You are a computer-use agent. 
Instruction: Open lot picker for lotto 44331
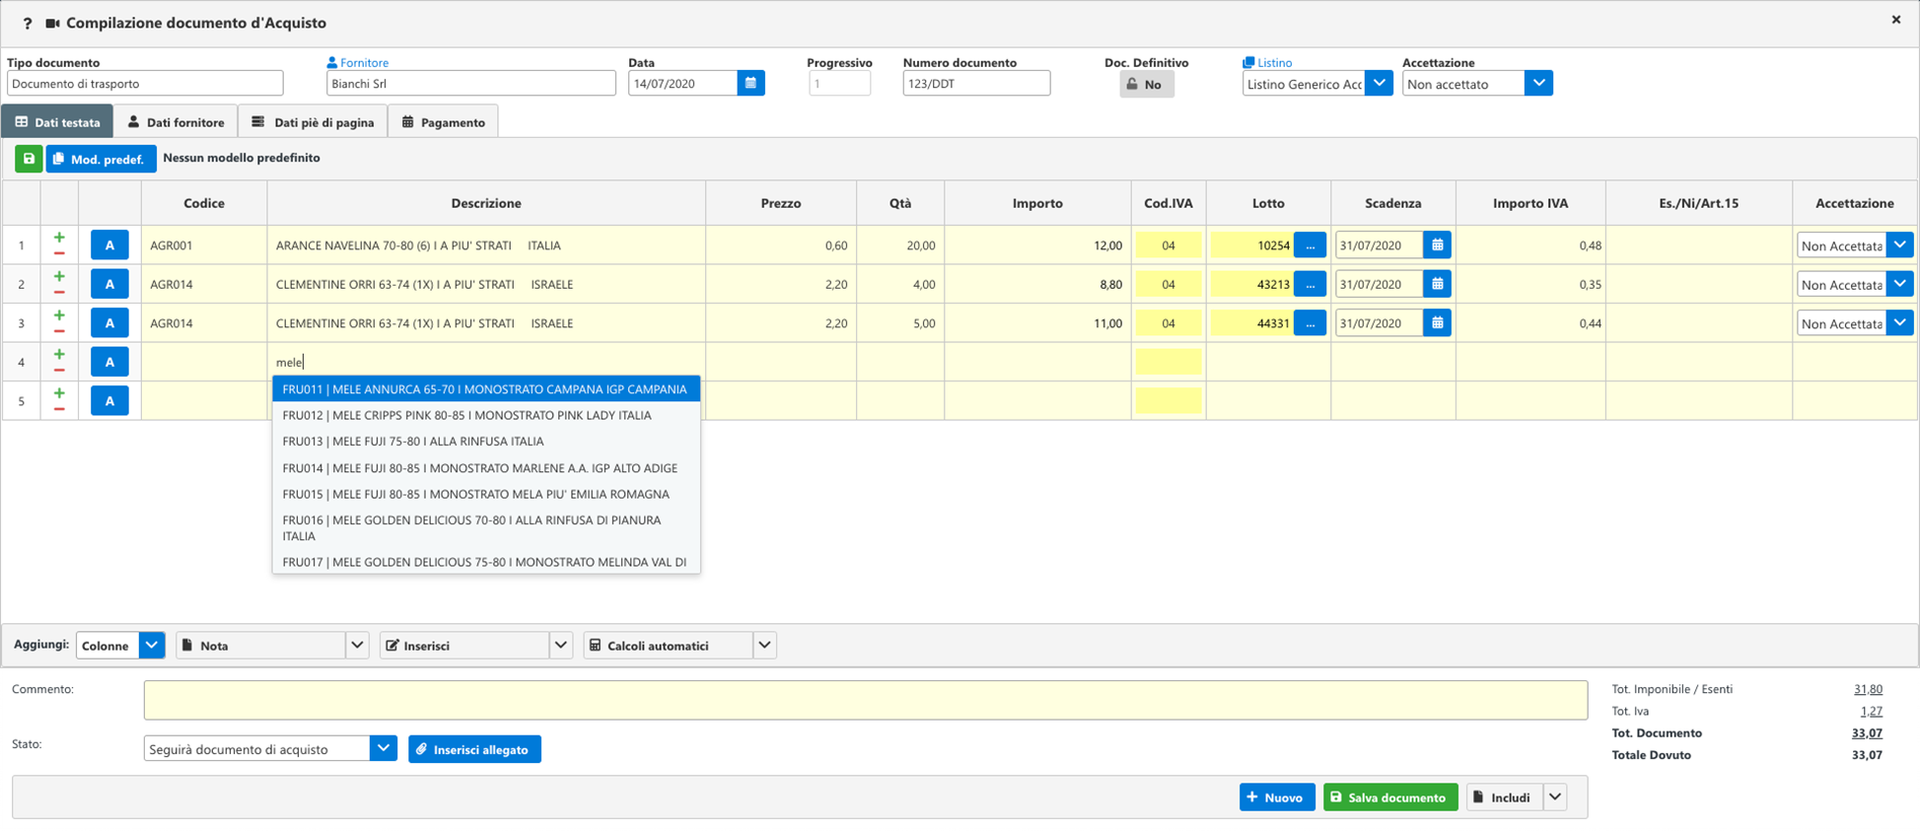point(1310,323)
